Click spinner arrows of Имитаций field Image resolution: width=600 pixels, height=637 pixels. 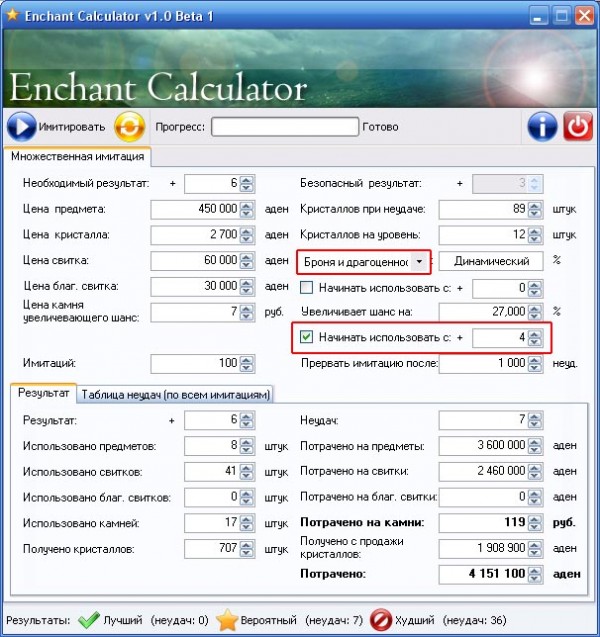pyautogui.click(x=247, y=363)
